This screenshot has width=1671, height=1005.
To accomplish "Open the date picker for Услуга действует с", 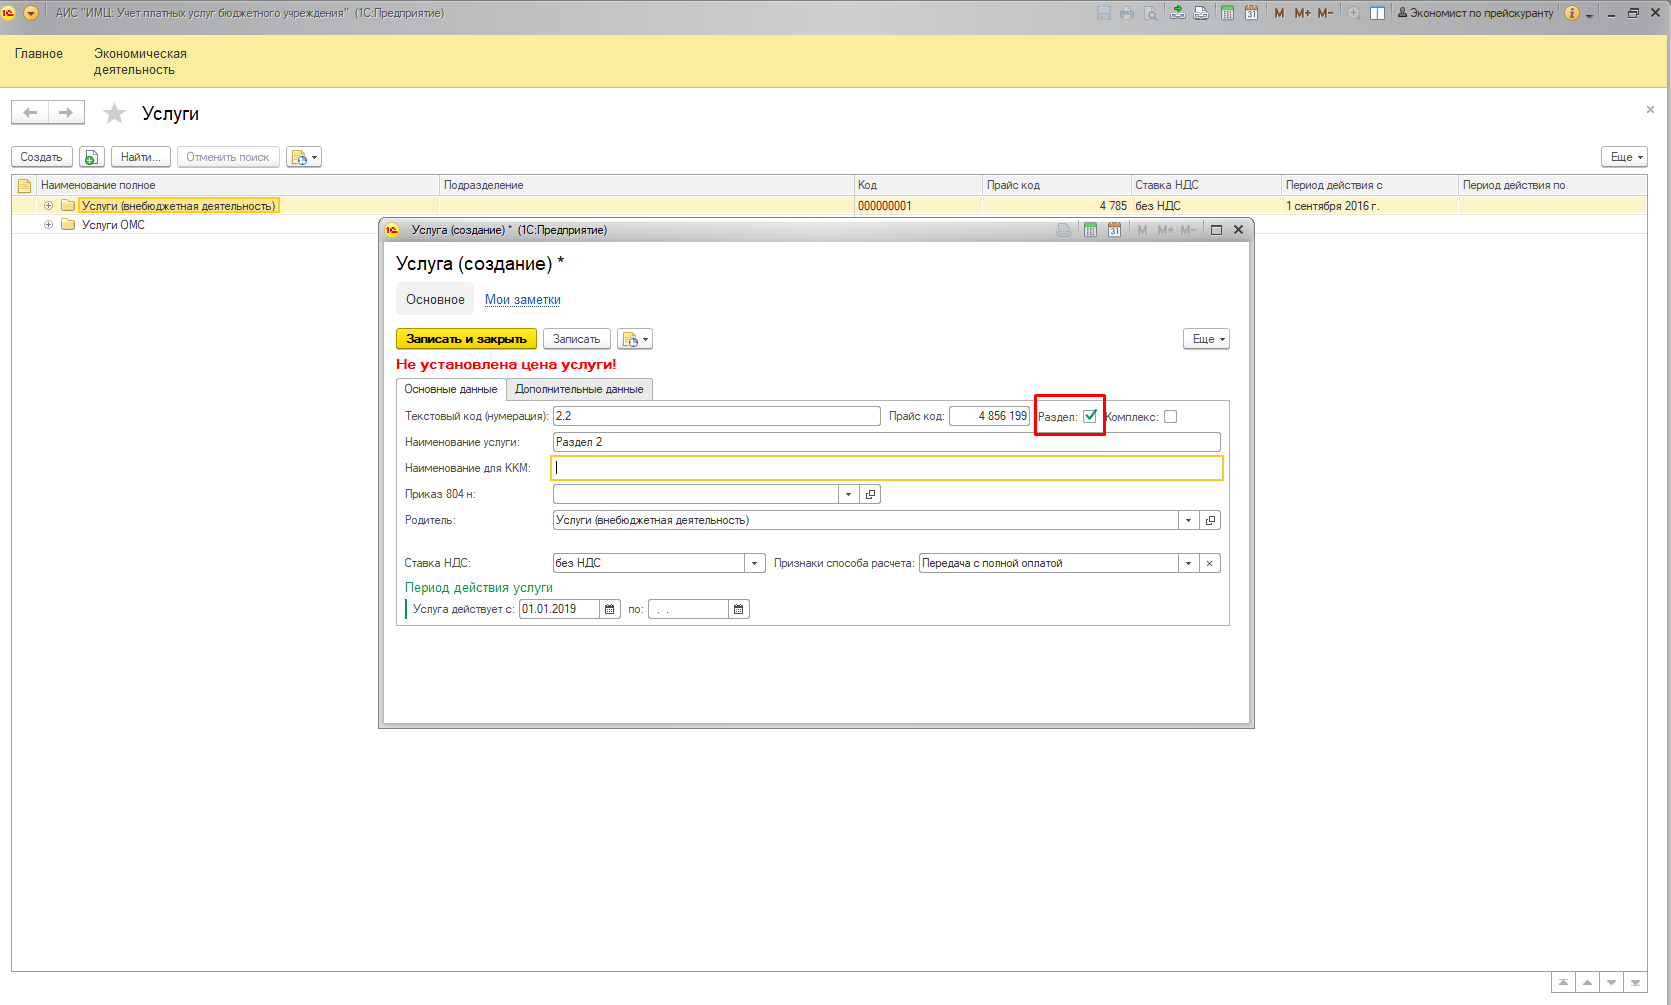I will (x=610, y=609).
